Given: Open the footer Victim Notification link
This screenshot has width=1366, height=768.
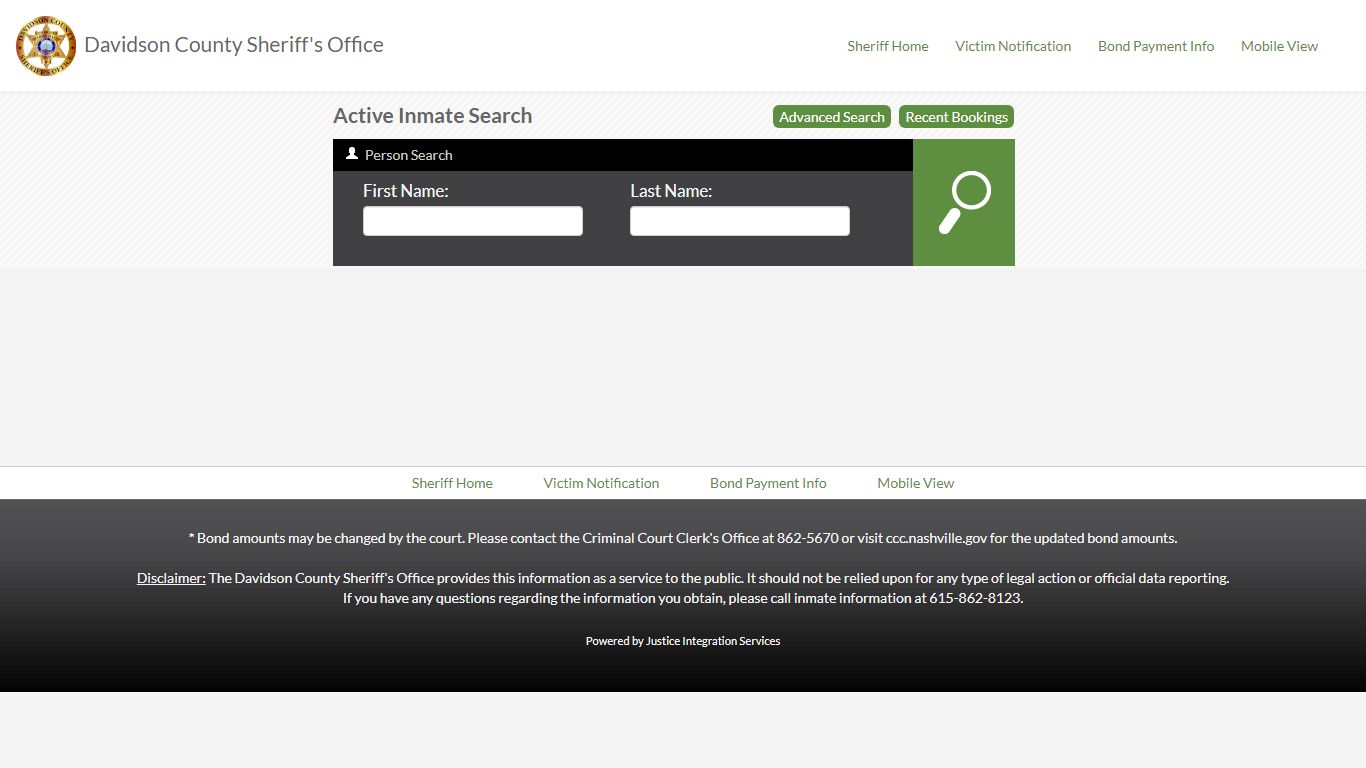Looking at the screenshot, I should pos(601,483).
